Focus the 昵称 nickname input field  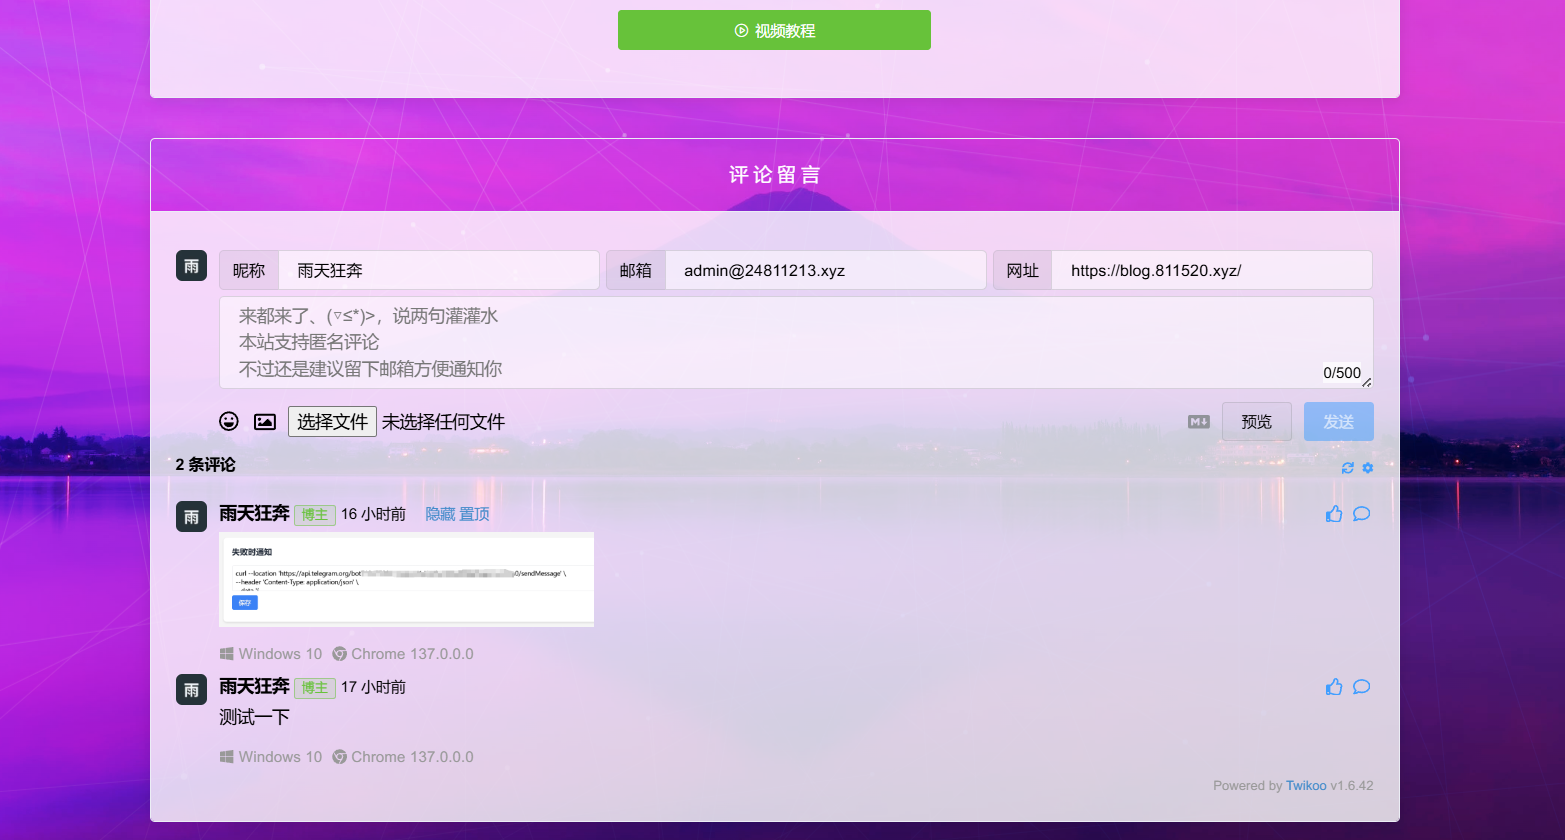click(438, 270)
